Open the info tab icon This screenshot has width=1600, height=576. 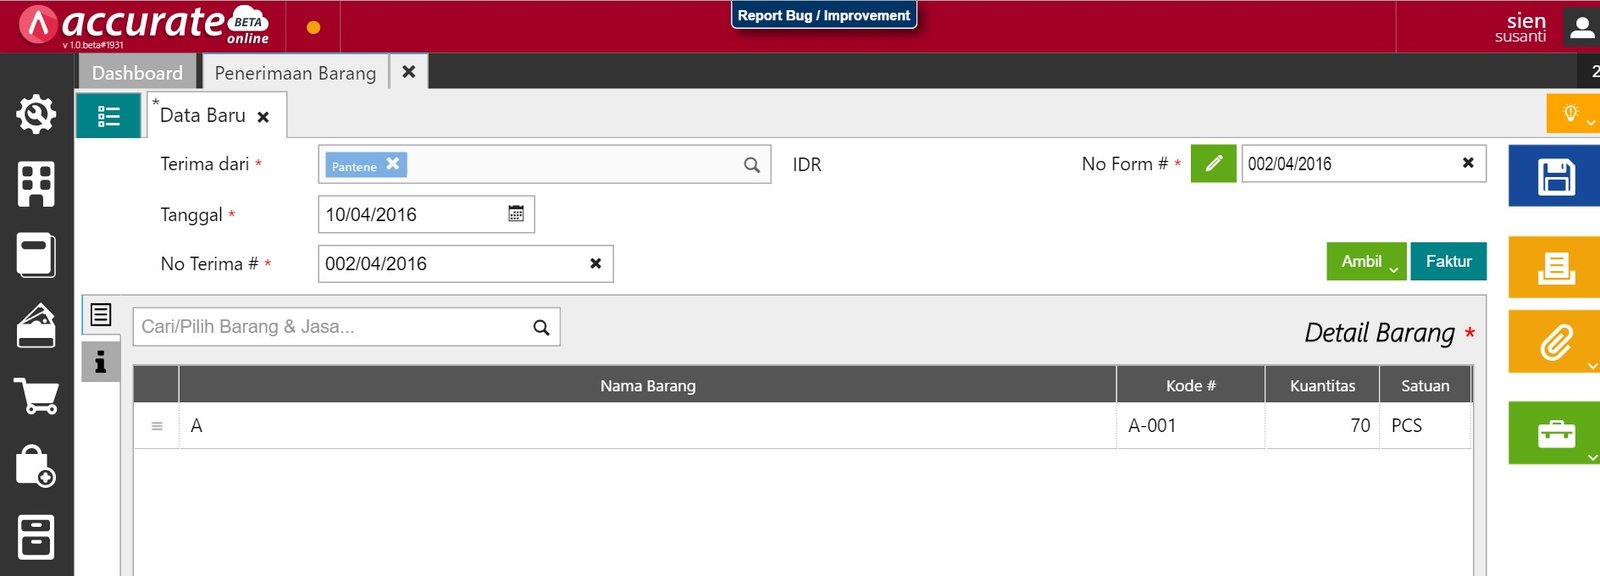pyautogui.click(x=100, y=362)
